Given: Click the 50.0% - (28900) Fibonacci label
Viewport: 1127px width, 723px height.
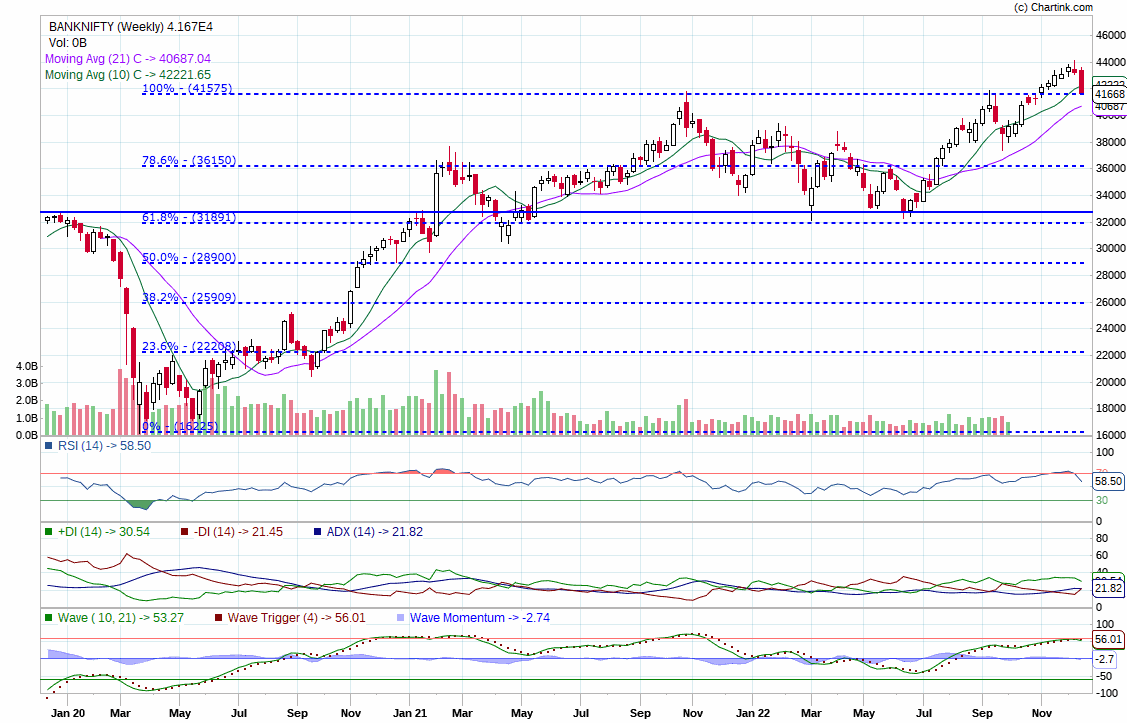Looking at the screenshot, I should point(189,257).
